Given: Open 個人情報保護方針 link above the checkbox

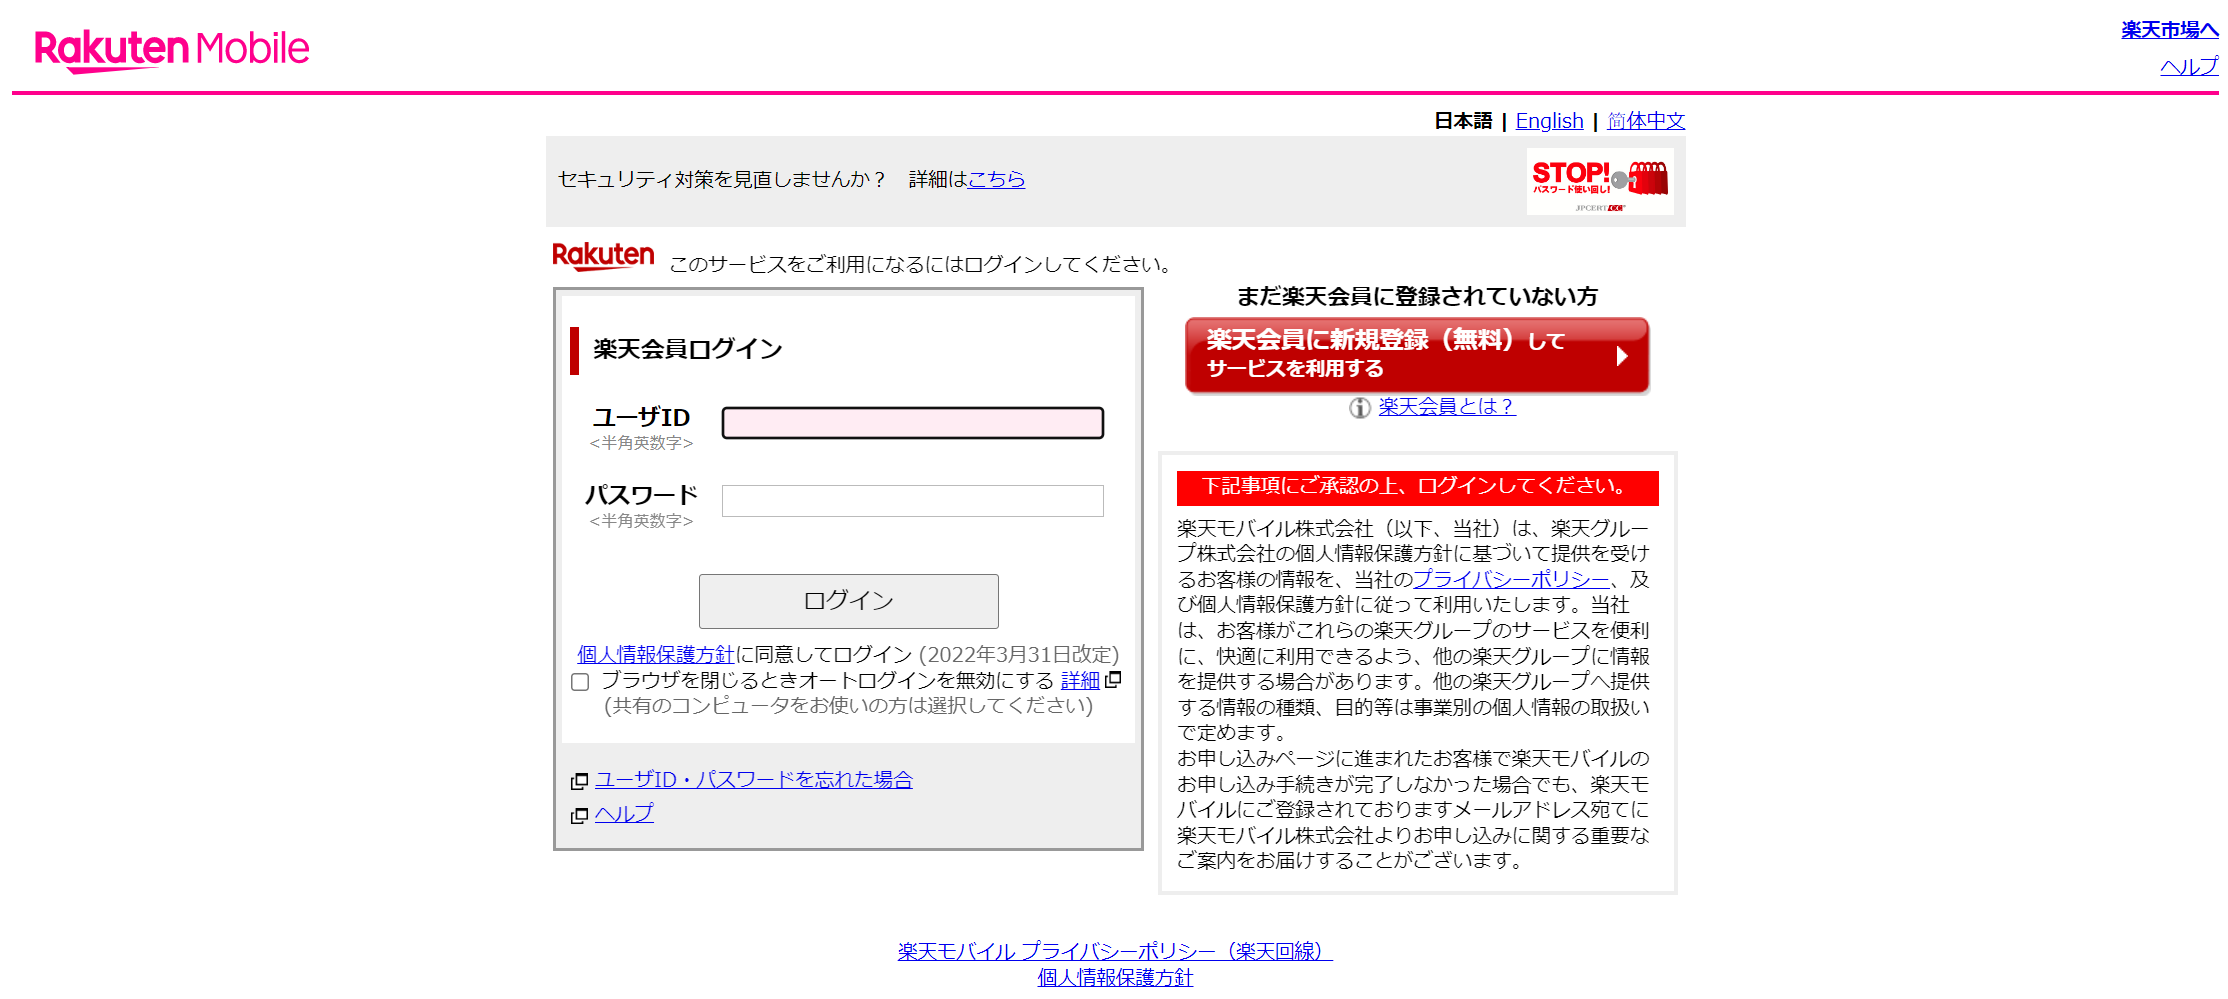Looking at the screenshot, I should coord(656,654).
